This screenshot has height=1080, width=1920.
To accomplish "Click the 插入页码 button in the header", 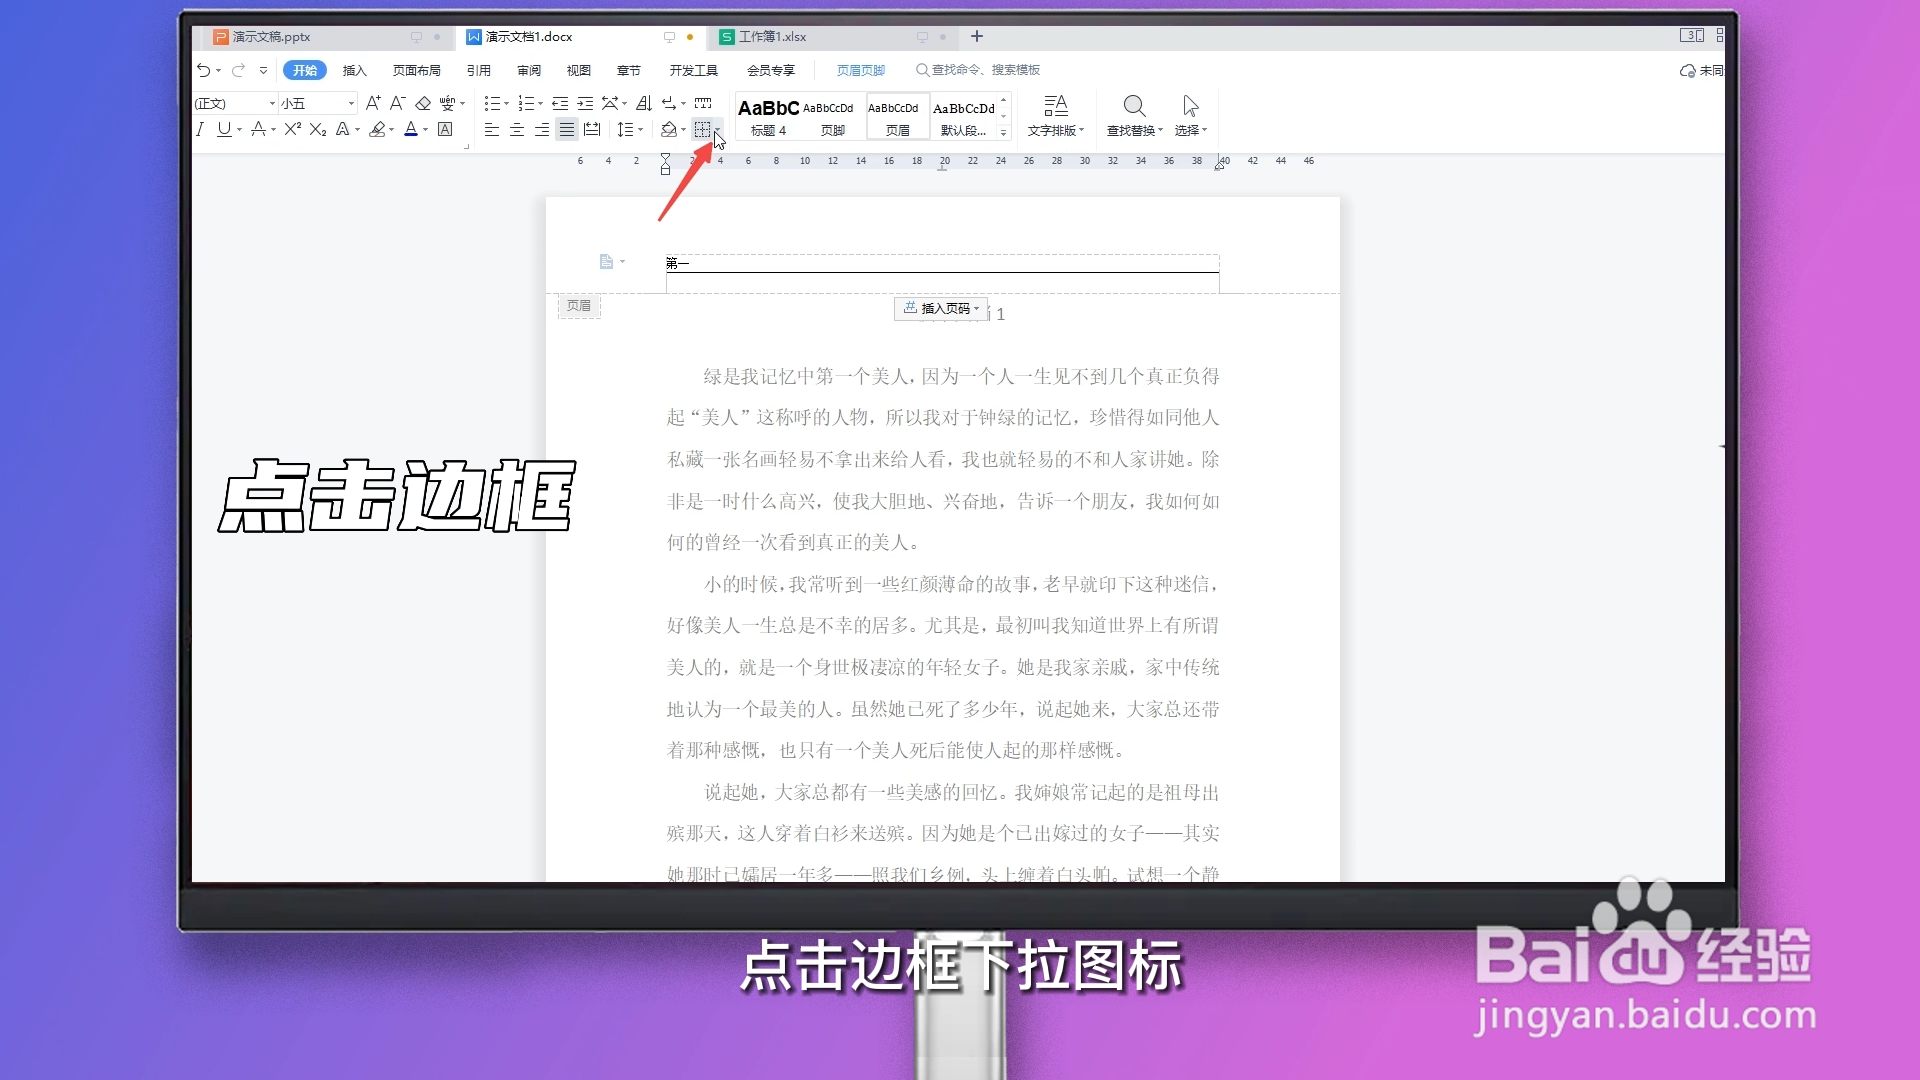I will tap(939, 309).
